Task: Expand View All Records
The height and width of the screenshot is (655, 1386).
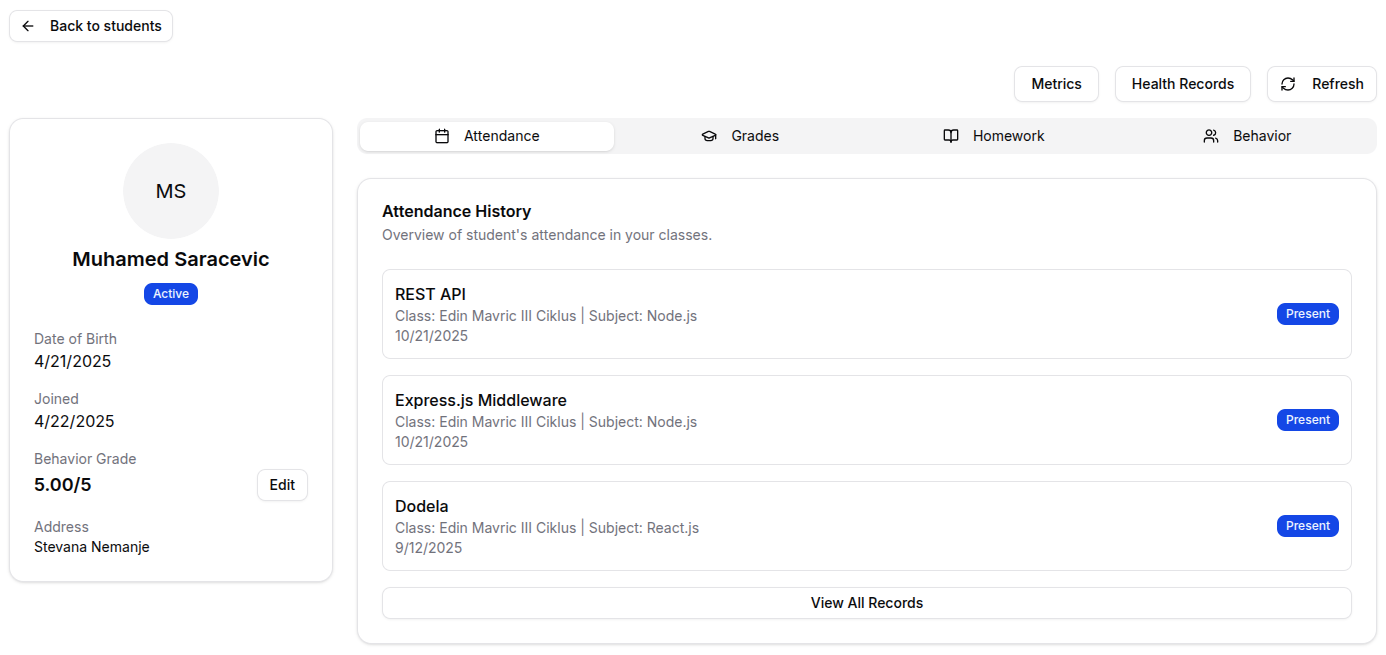Action: click(866, 603)
